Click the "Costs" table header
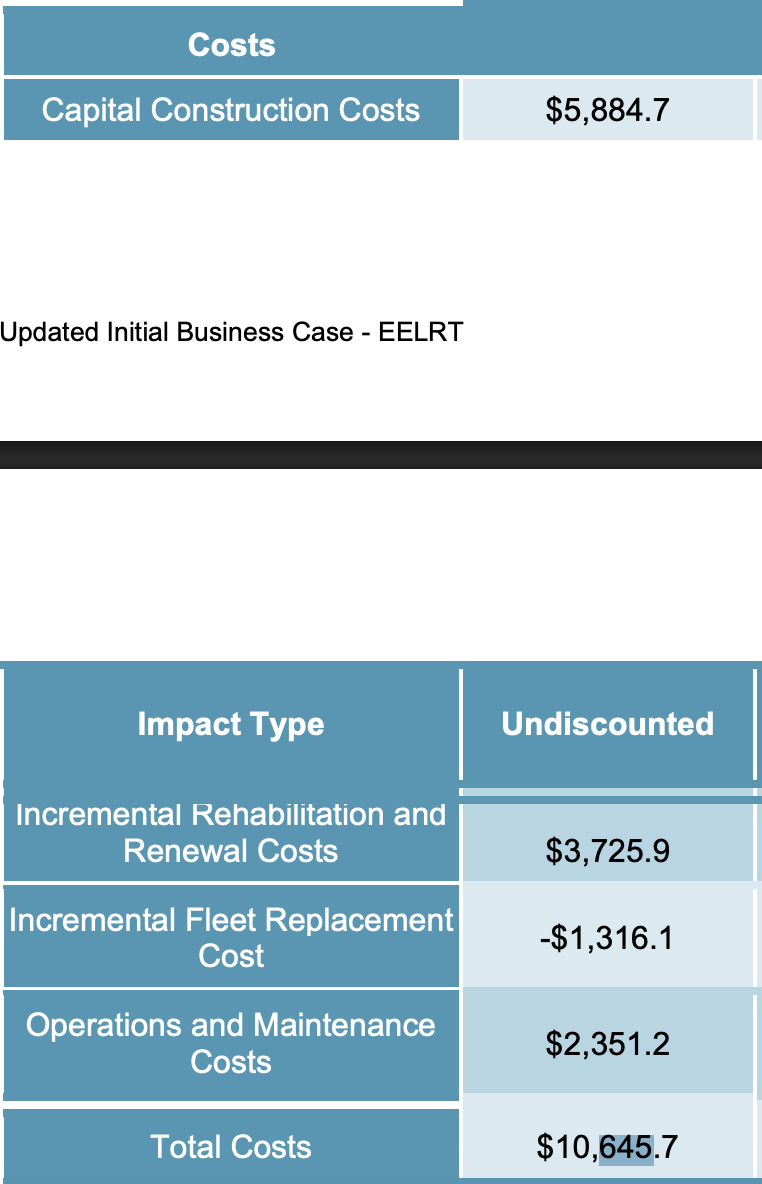 [231, 45]
